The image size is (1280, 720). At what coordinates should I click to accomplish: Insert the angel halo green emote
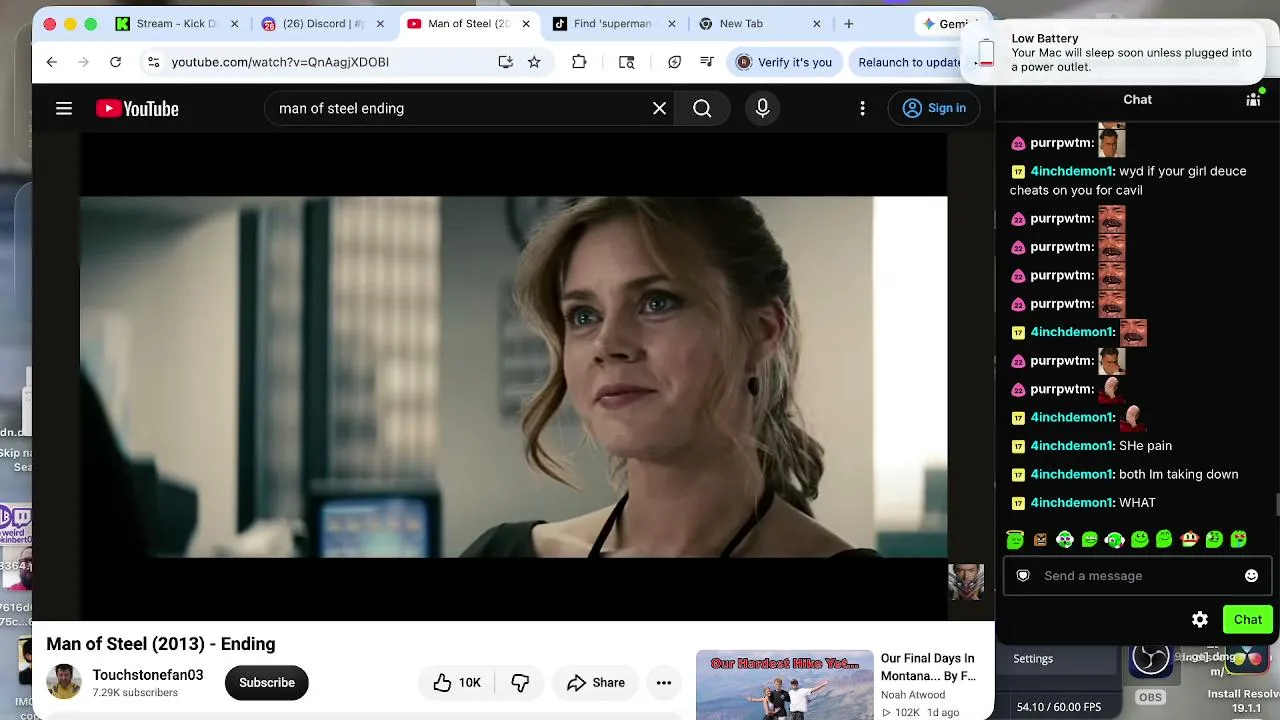(1015, 539)
